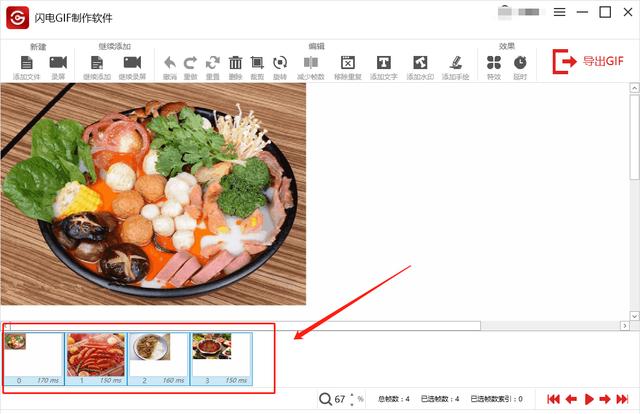Open the hamburger menu in title bar
The width and height of the screenshot is (640, 414).
coord(560,13)
